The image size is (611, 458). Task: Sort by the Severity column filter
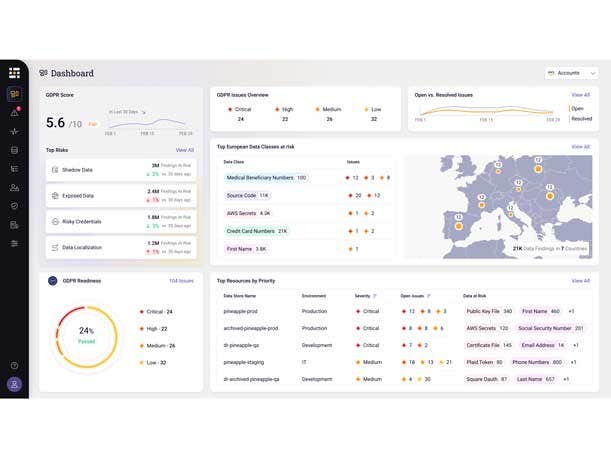click(x=375, y=296)
